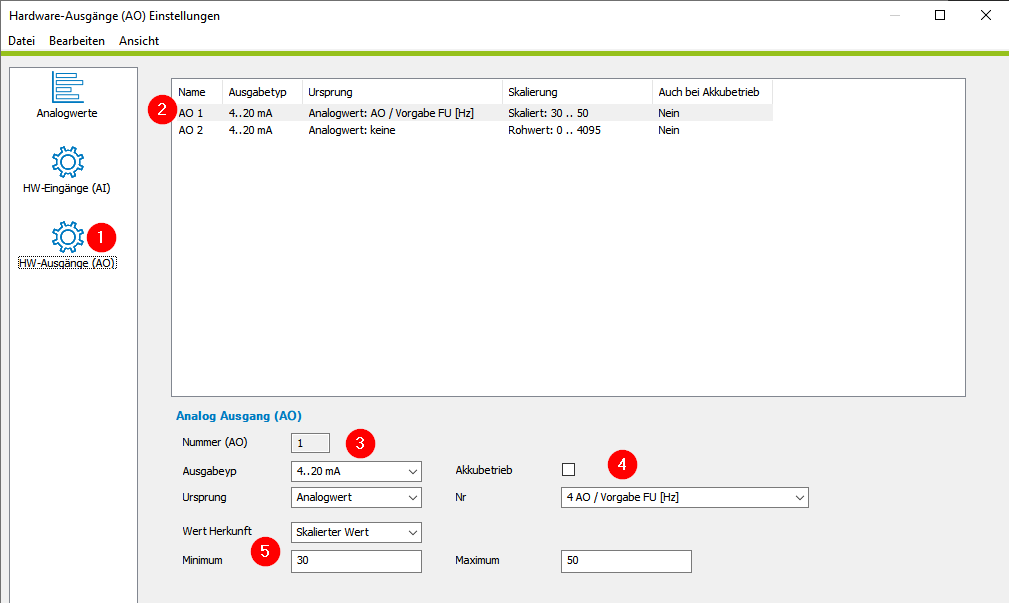Open the Nr dropdown showing Vorgabe FU

pyautogui.click(x=685, y=497)
